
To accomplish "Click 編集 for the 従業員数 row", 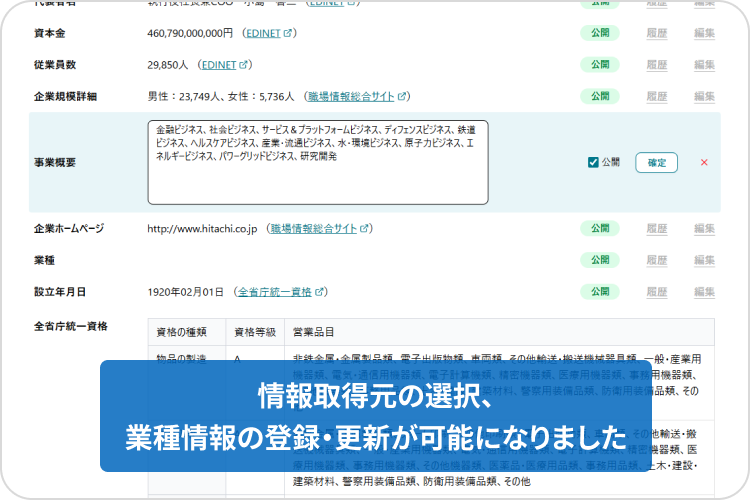I will point(704,65).
